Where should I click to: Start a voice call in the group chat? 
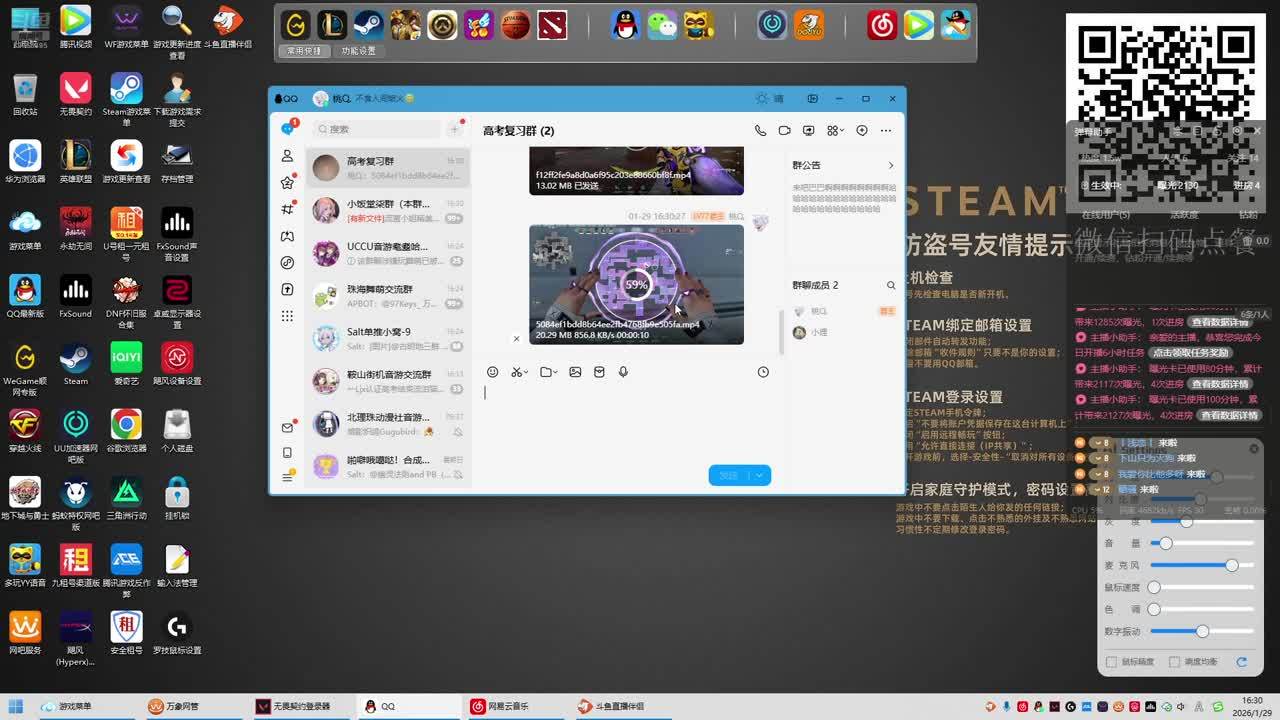coord(760,130)
